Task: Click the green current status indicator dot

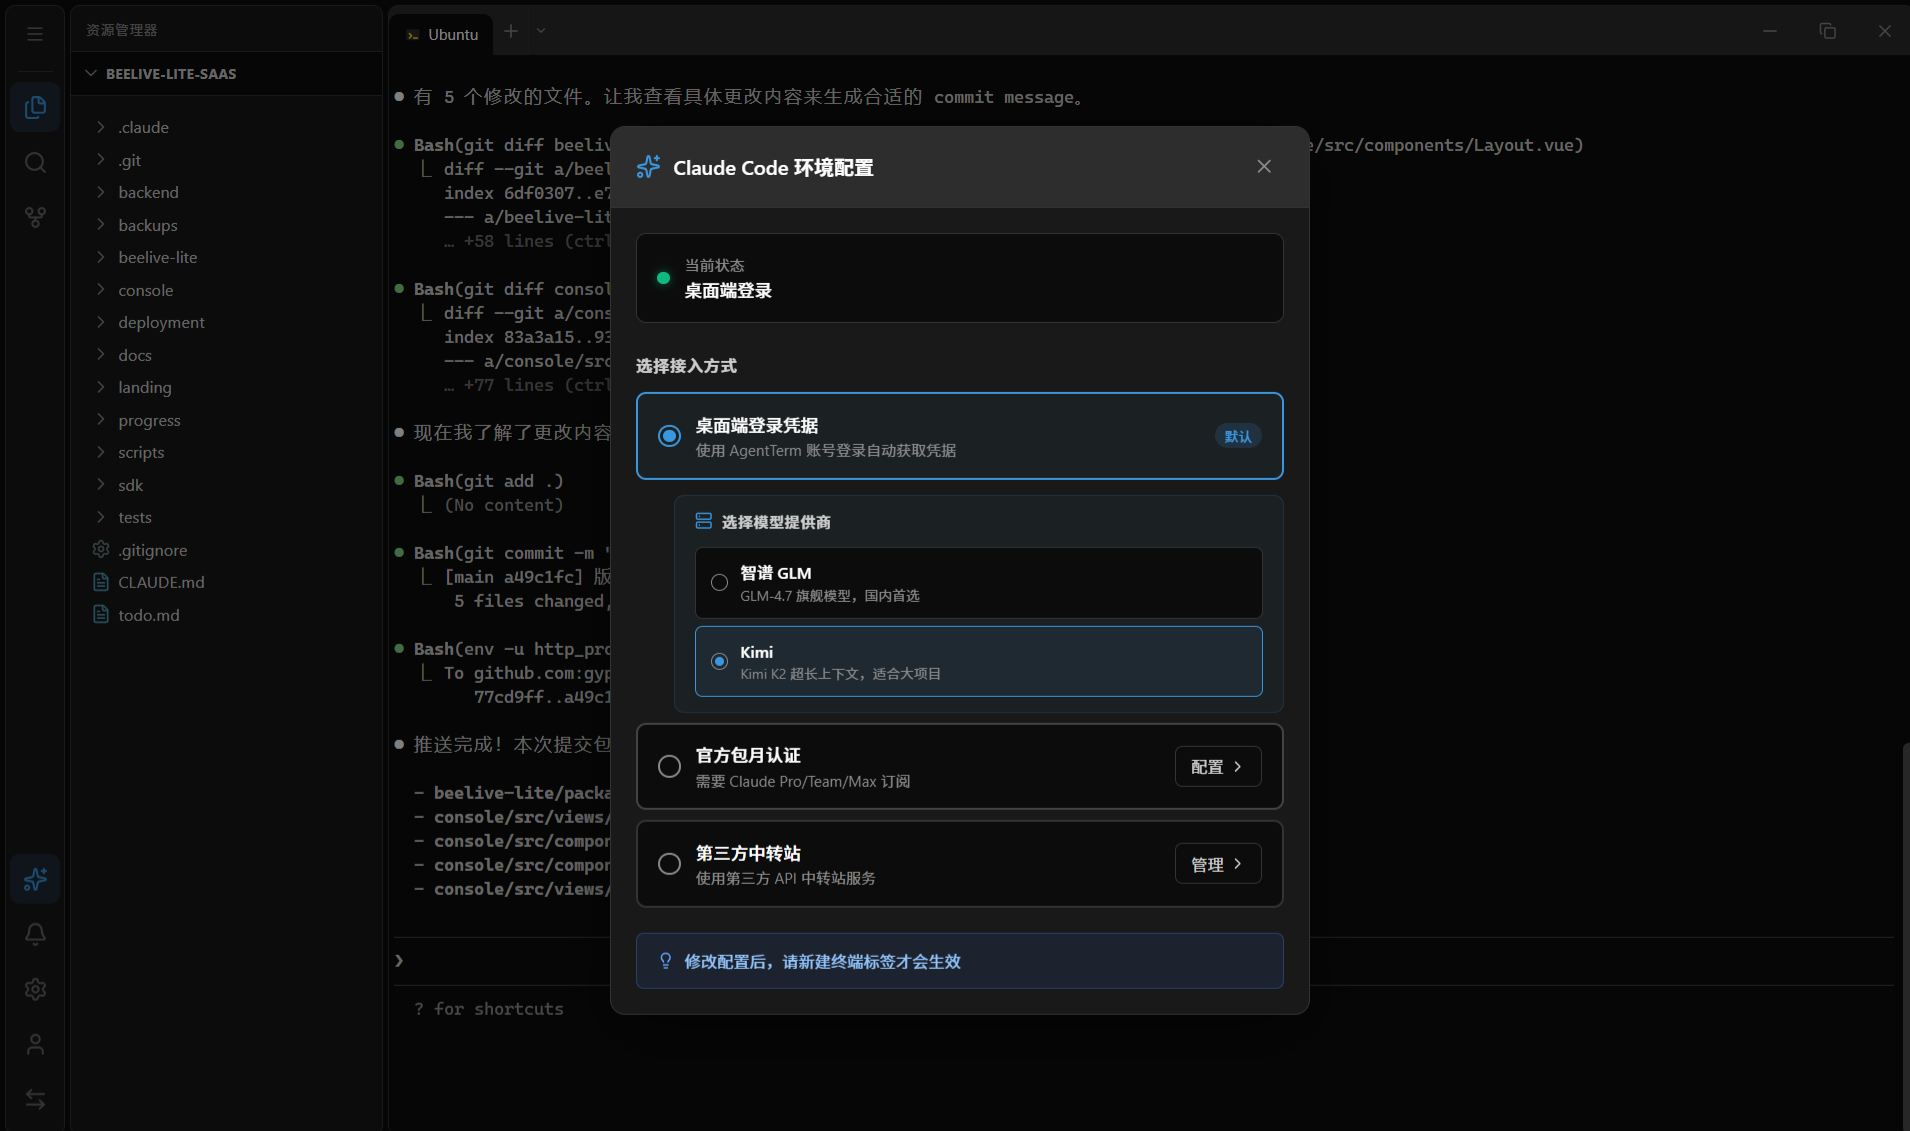Action: pos(663,278)
